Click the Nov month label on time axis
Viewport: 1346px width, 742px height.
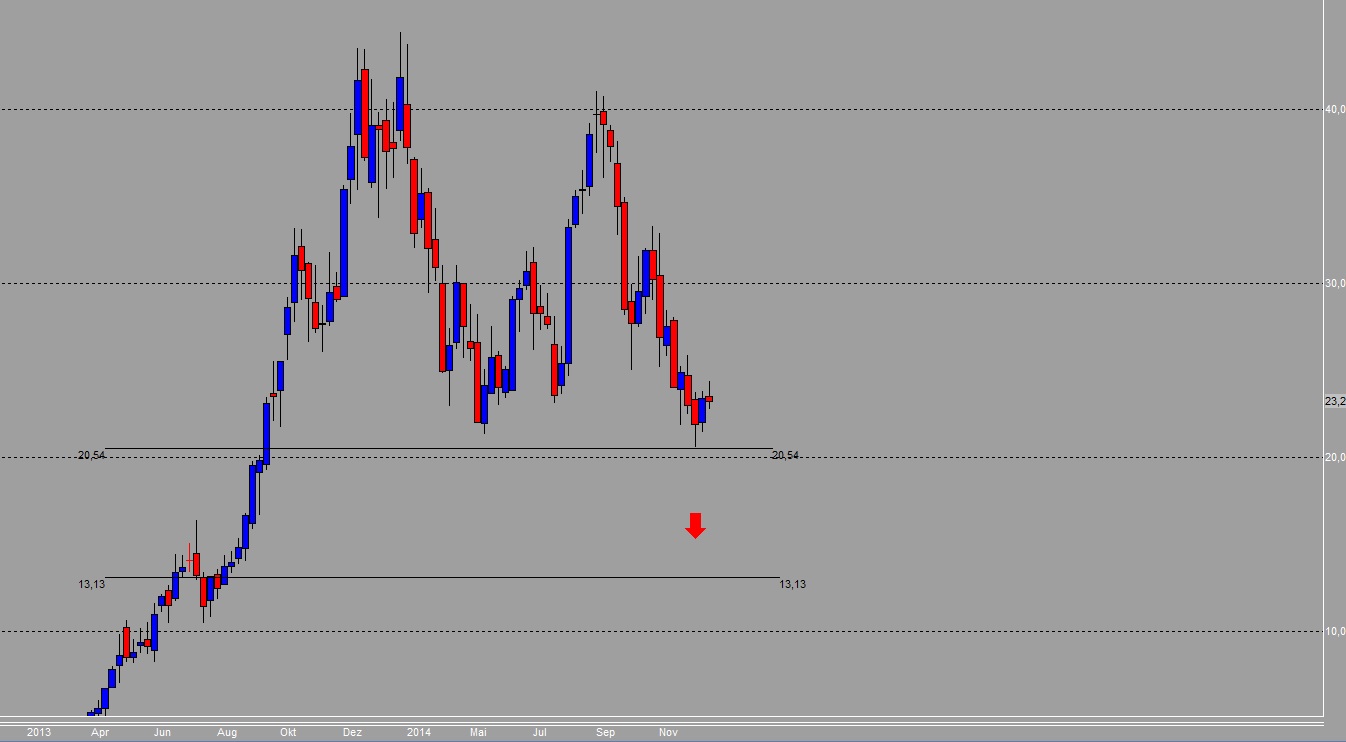[668, 732]
